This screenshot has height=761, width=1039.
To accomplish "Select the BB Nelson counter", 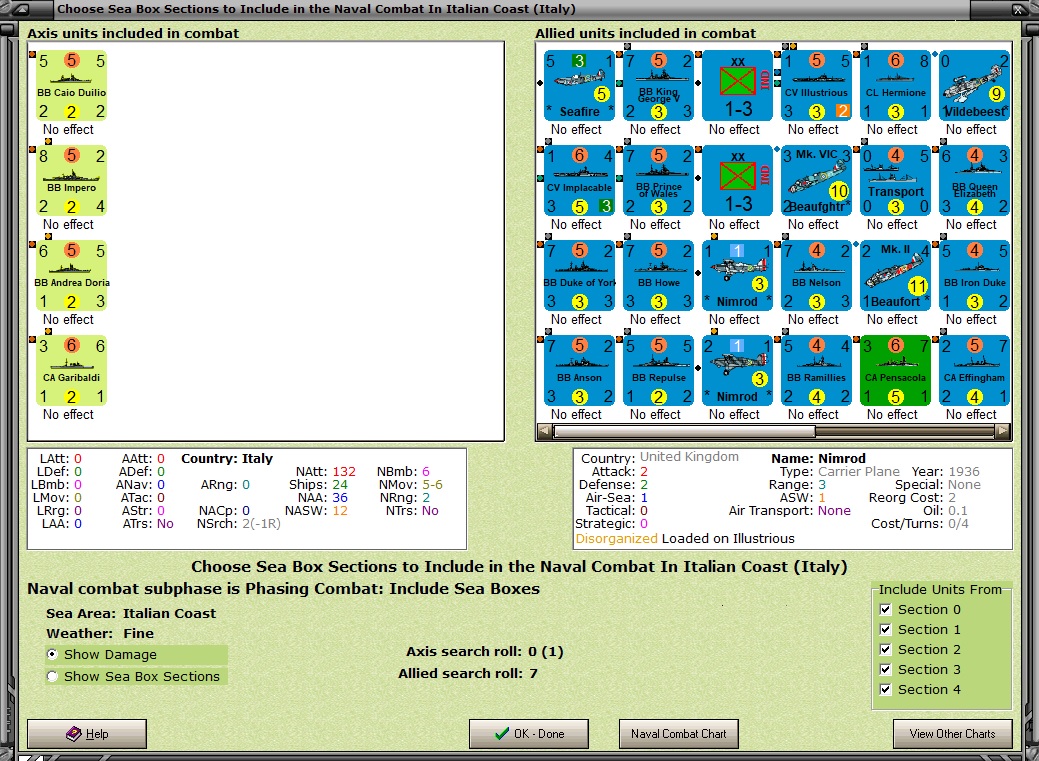I will (816, 275).
